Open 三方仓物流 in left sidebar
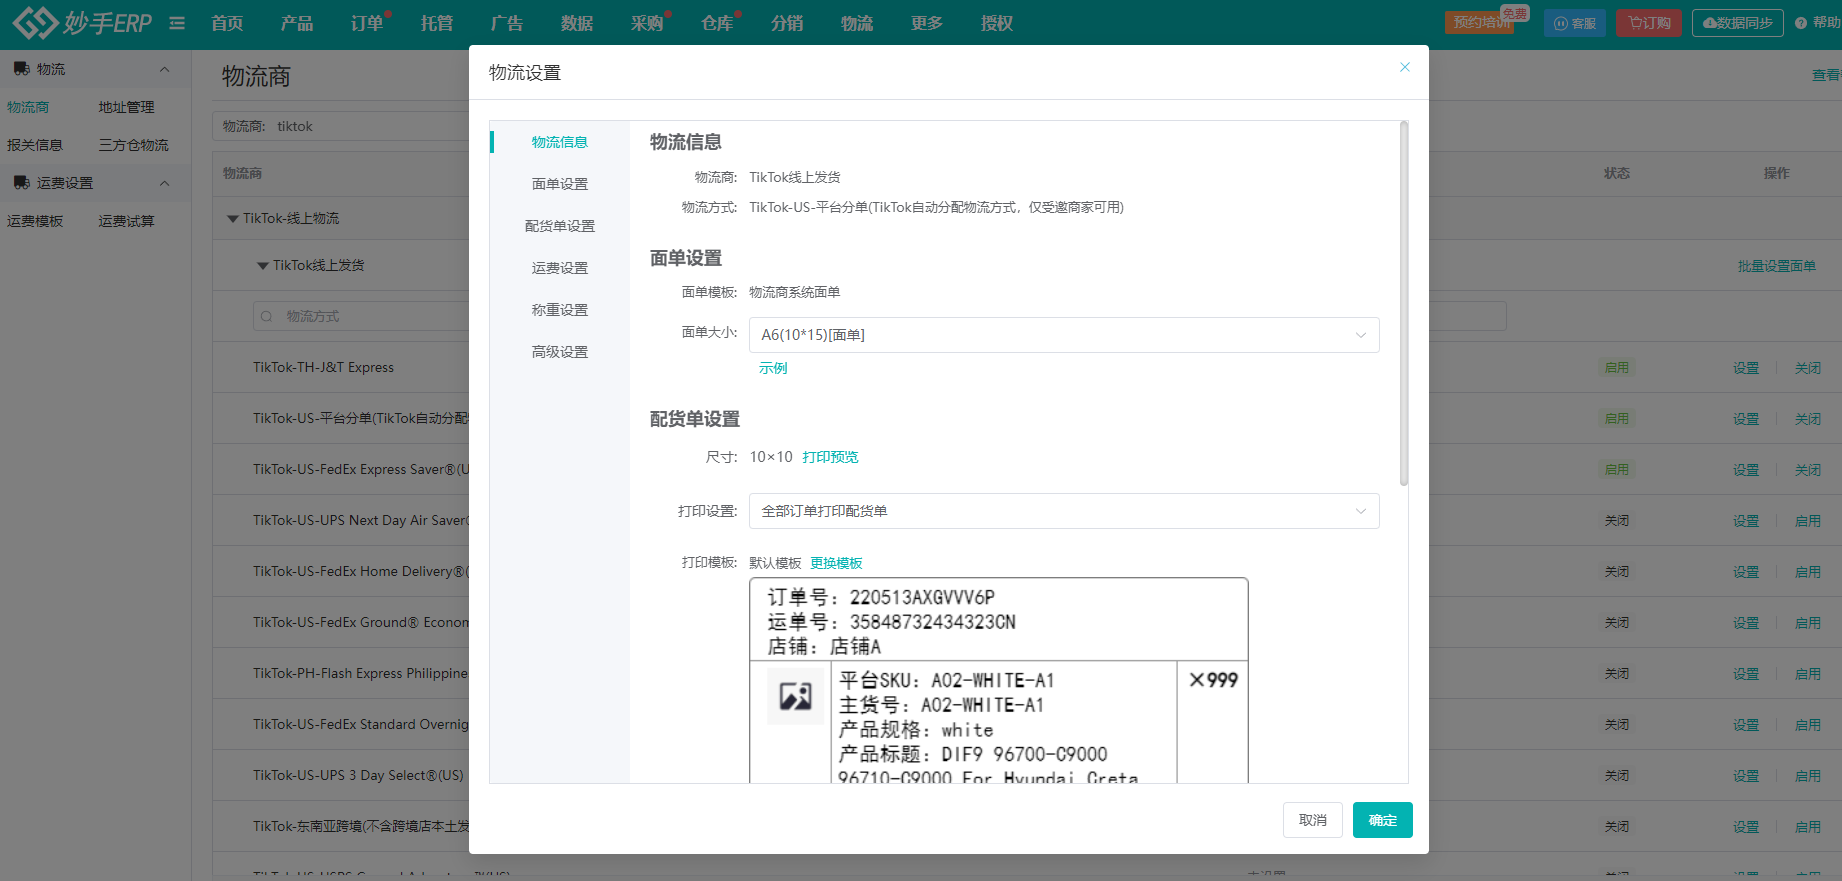 133,145
